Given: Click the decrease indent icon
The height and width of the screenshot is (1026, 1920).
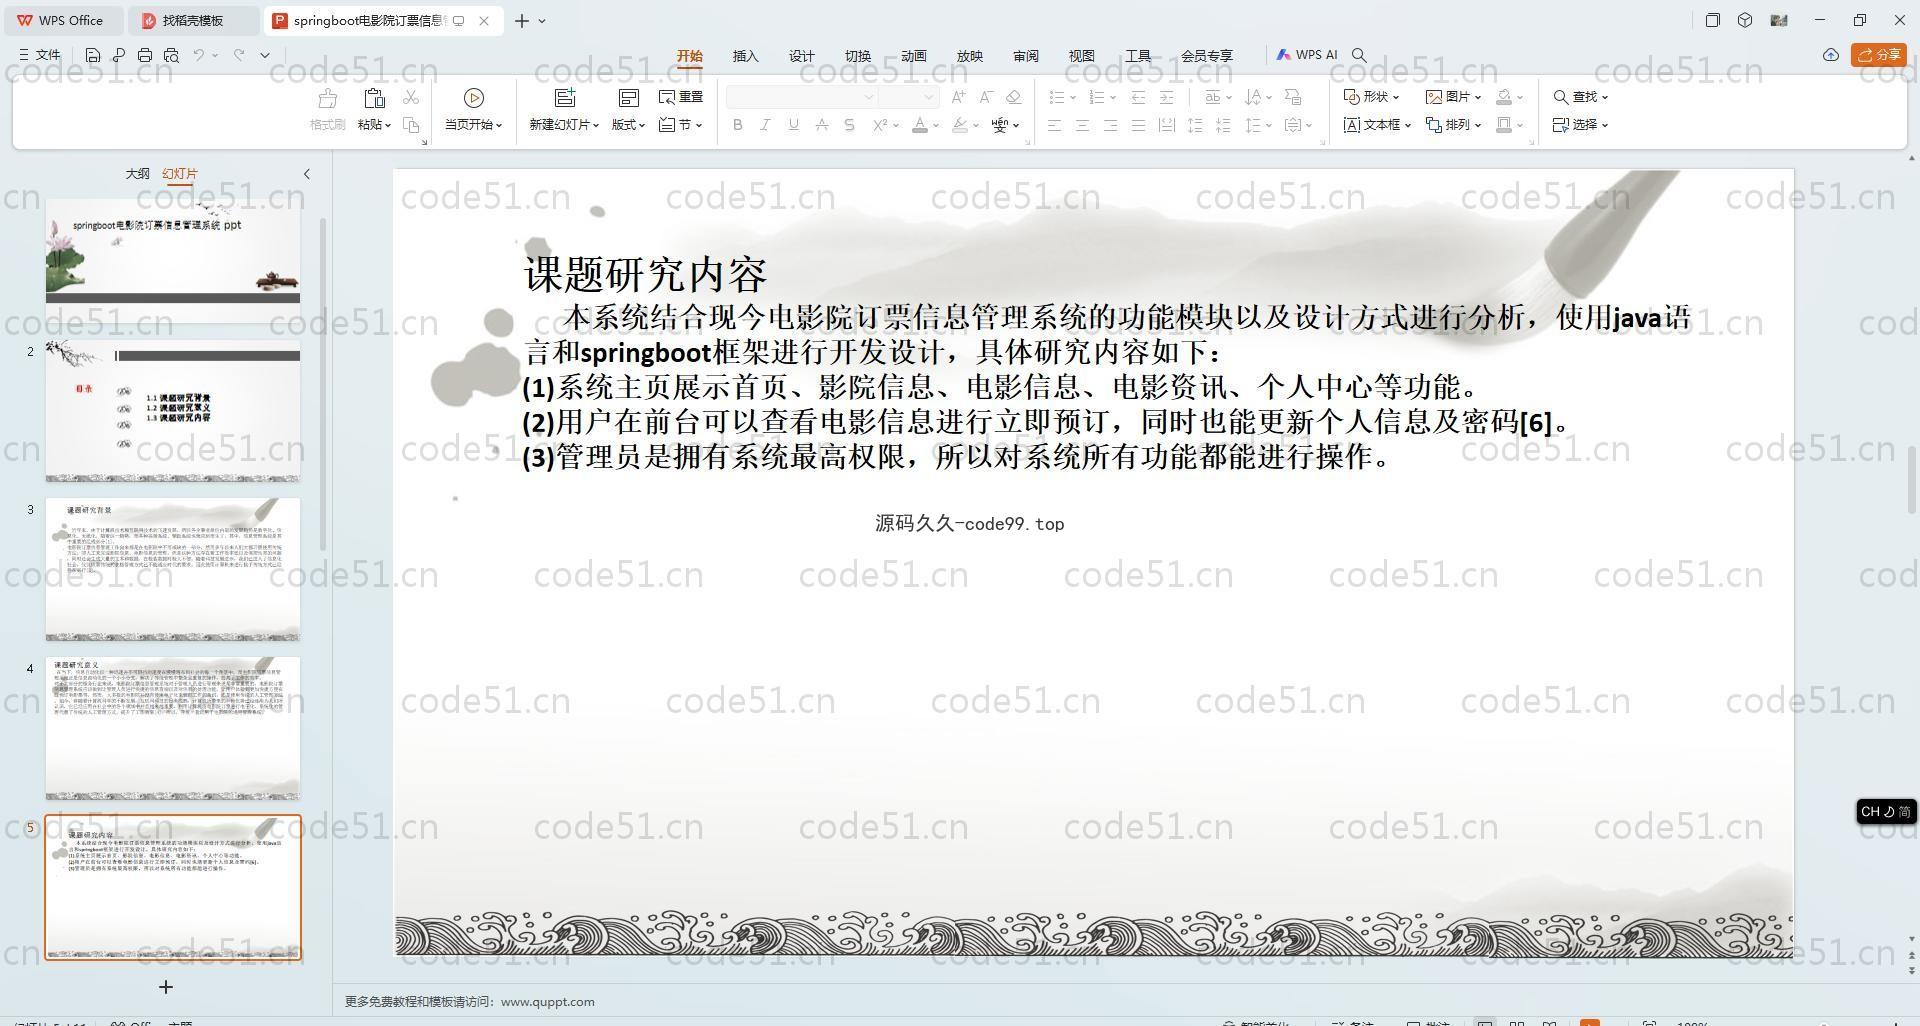Looking at the screenshot, I should 1138,97.
